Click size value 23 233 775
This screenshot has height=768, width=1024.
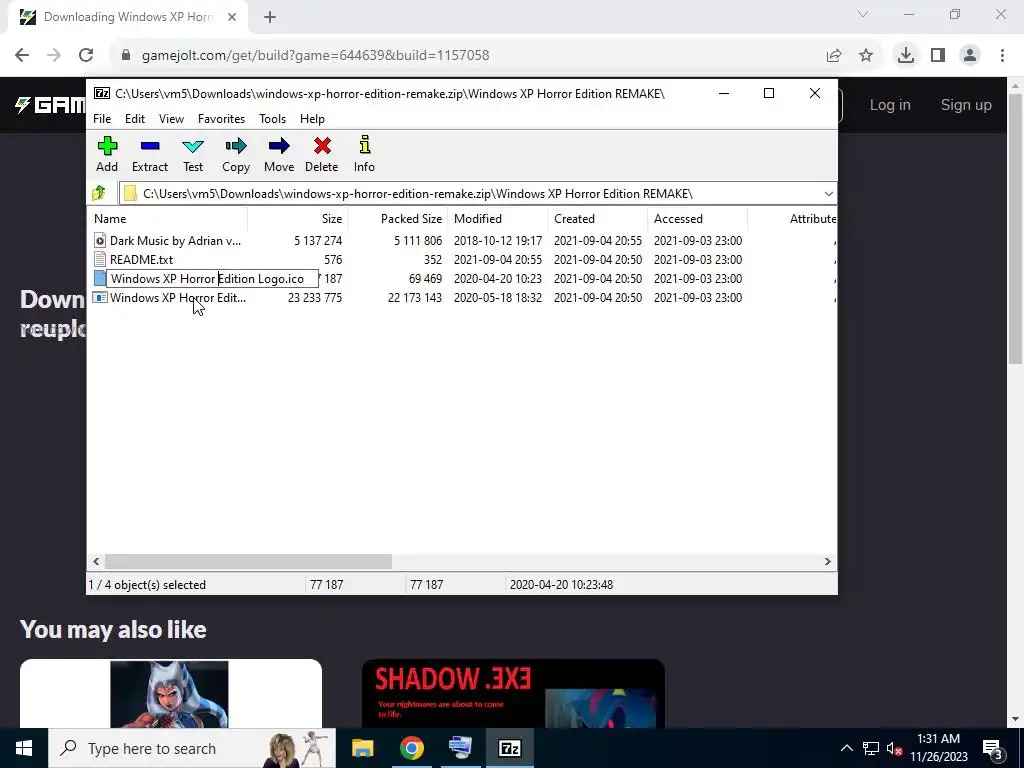click(315, 297)
